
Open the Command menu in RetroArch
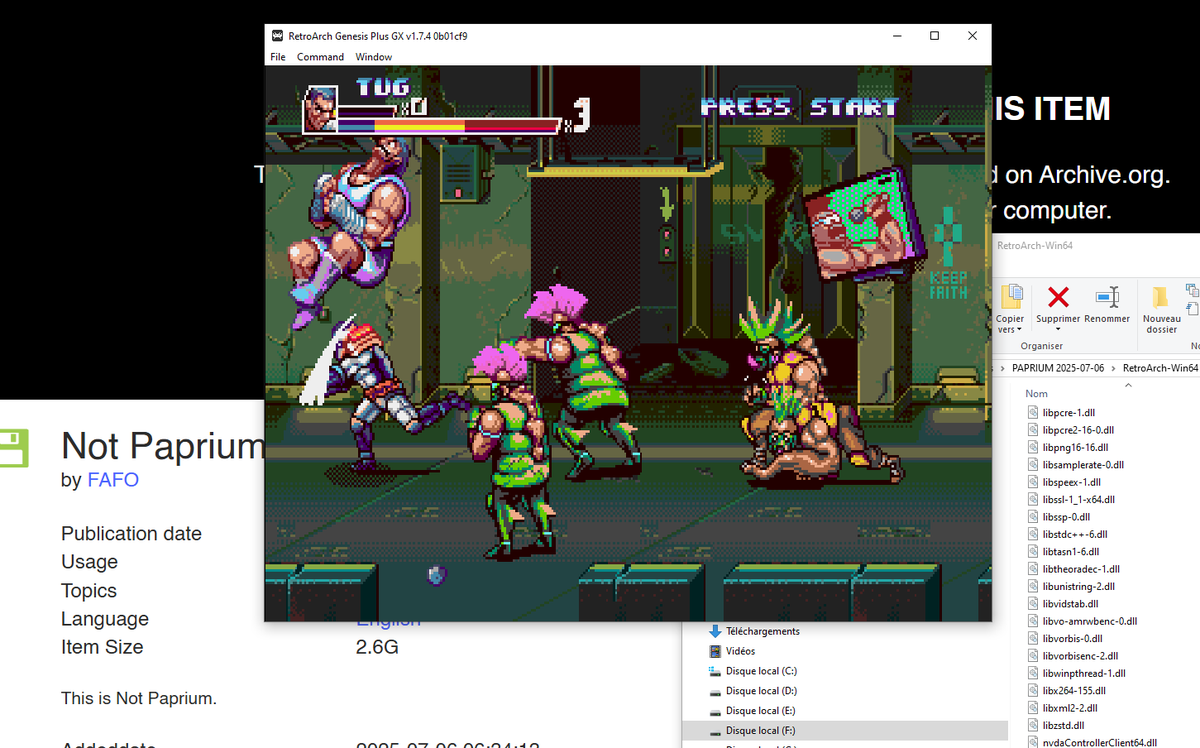click(320, 57)
